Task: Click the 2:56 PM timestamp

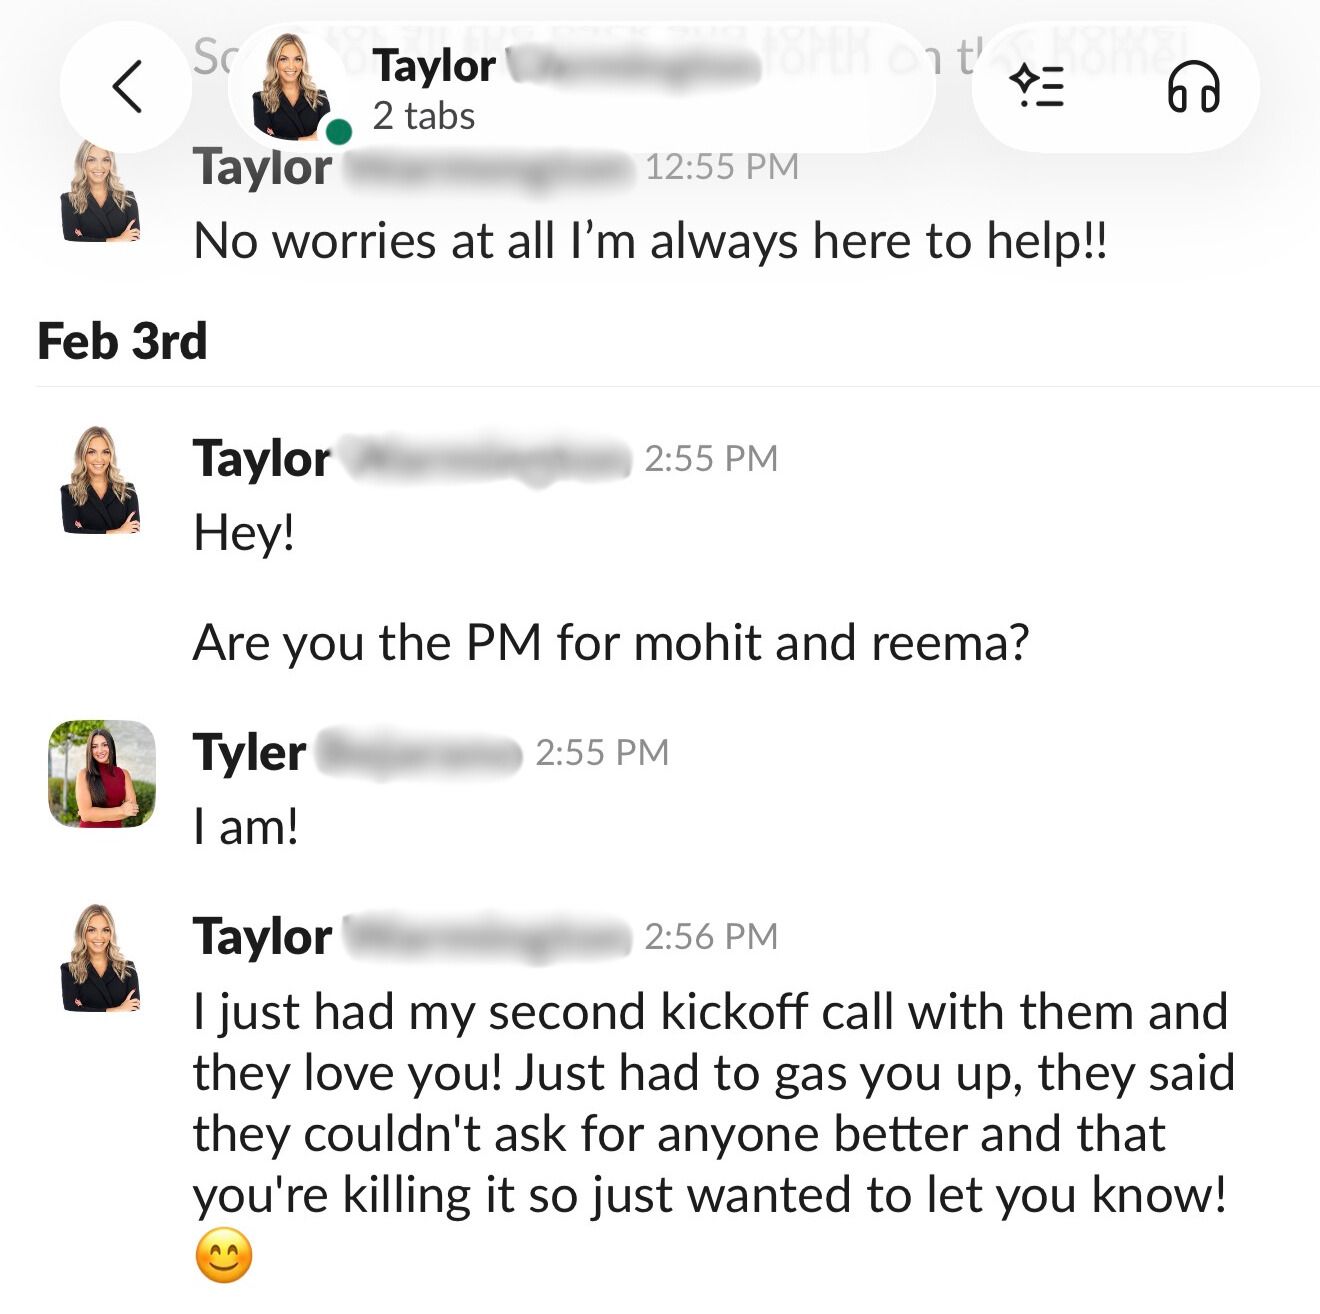Action: click(x=710, y=936)
